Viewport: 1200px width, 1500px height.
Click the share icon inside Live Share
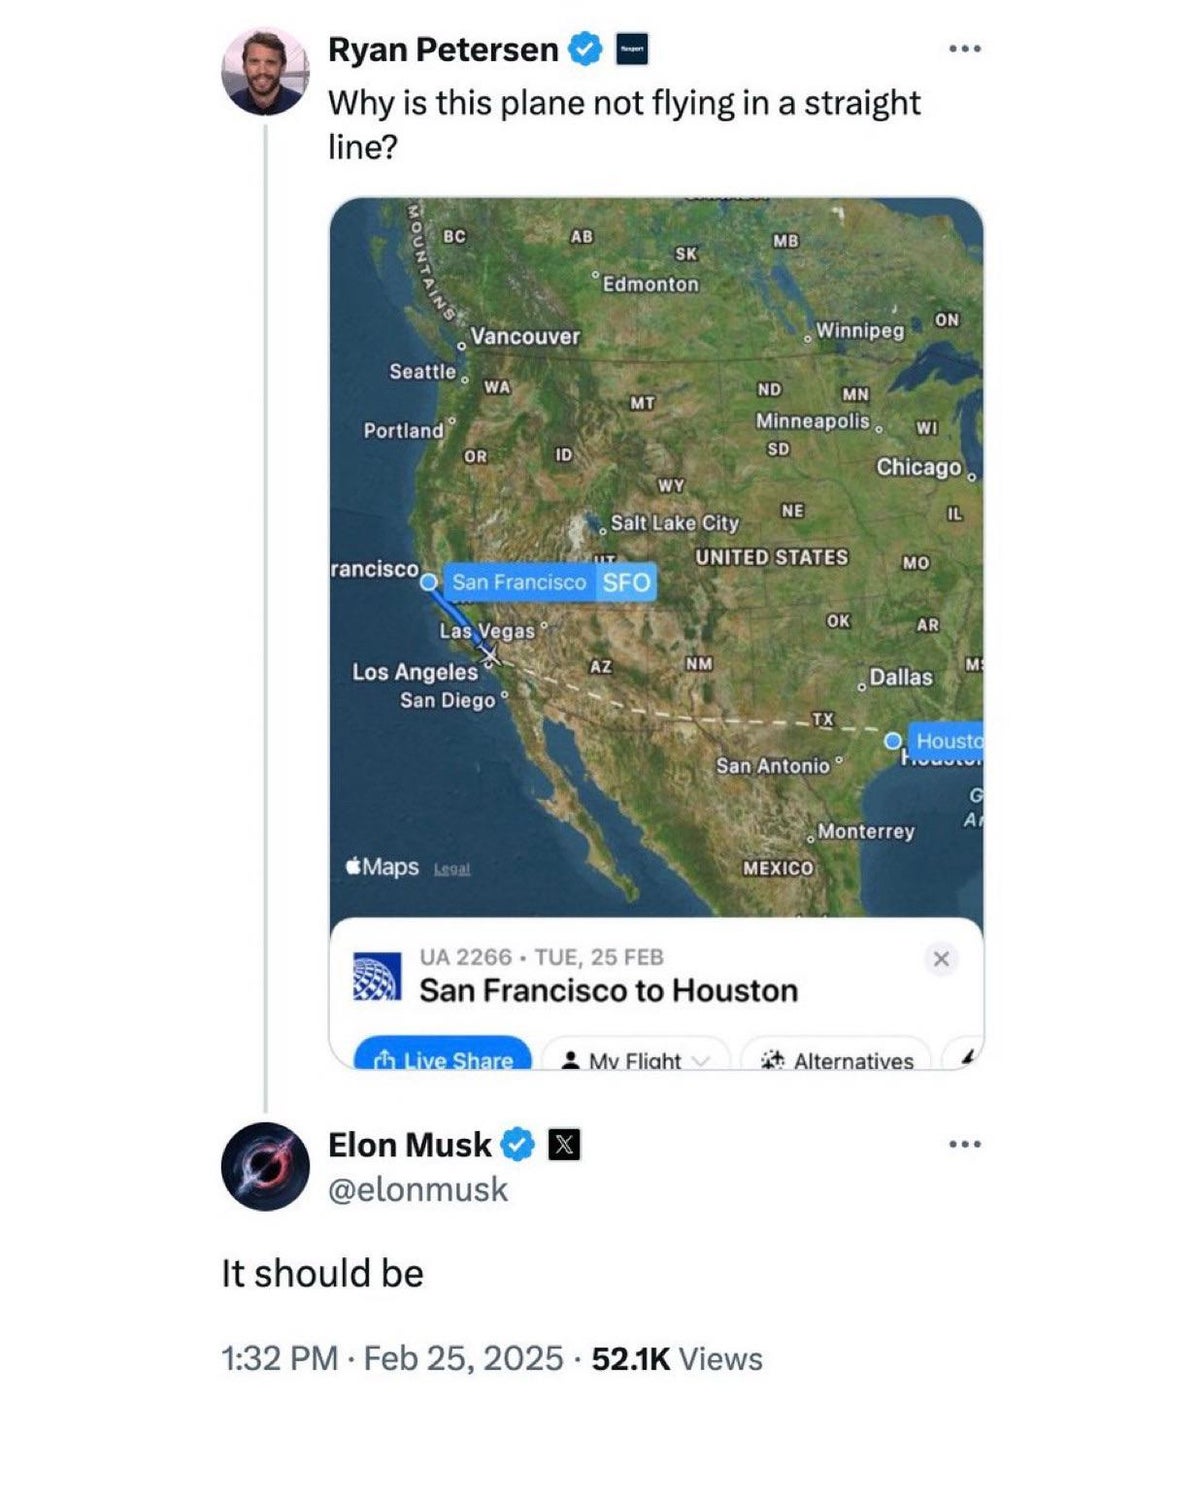click(386, 1060)
